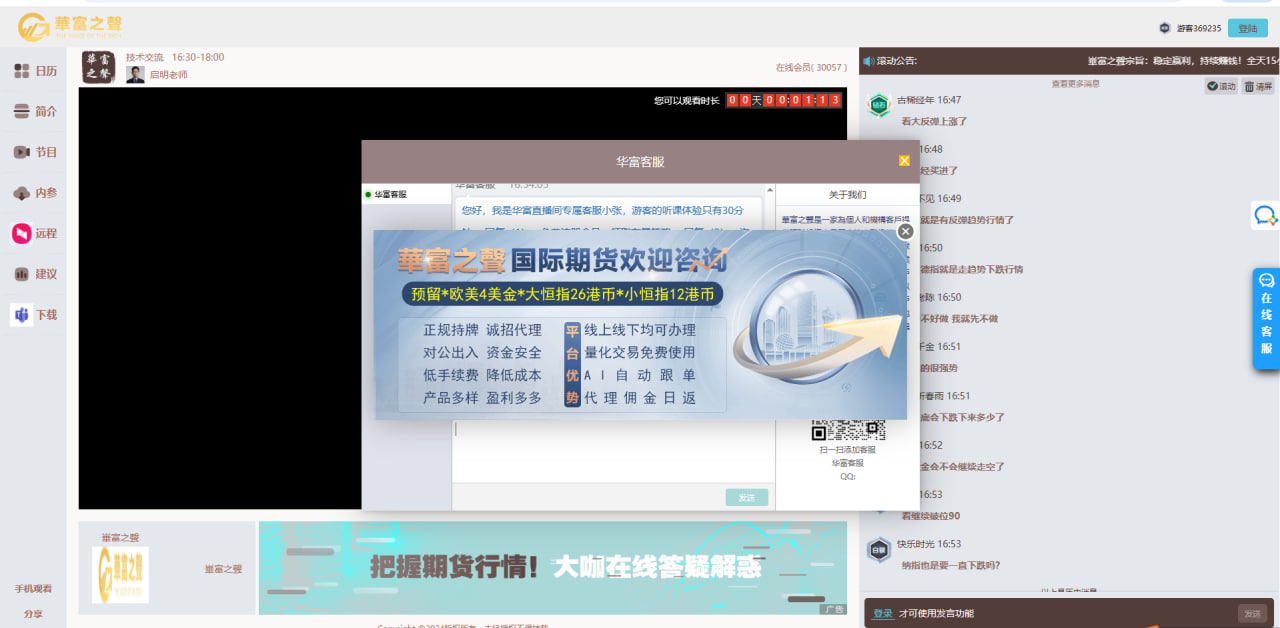Open the 简介 introduction sidebar item
This screenshot has width=1280, height=628.
pos(35,112)
